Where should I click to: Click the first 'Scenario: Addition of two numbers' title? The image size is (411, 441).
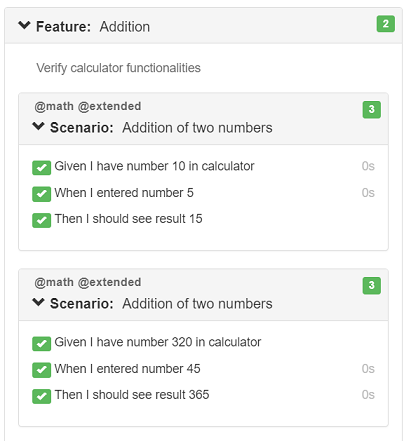(x=161, y=128)
